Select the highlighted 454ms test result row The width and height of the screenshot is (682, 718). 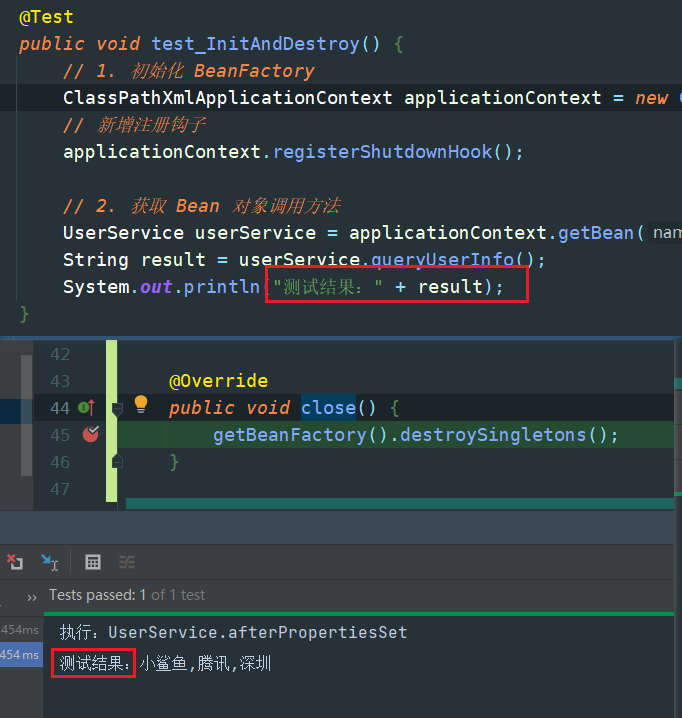click(20, 655)
